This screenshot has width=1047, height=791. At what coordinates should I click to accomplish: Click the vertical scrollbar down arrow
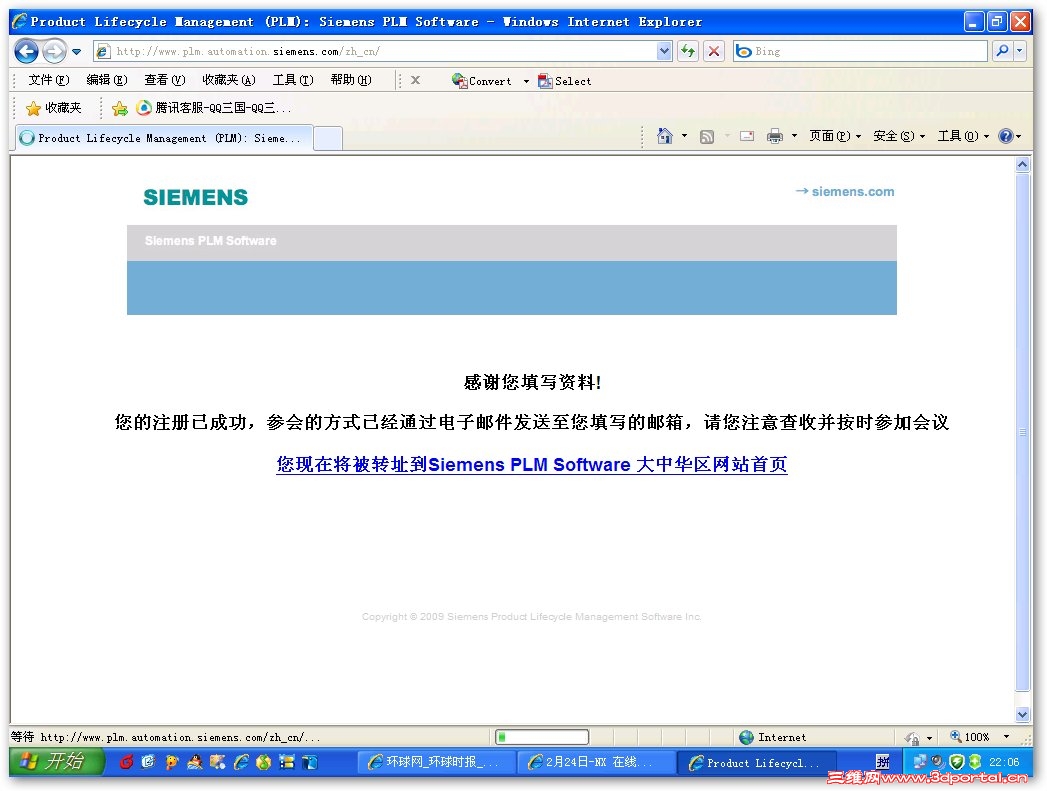pyautogui.click(x=1022, y=714)
